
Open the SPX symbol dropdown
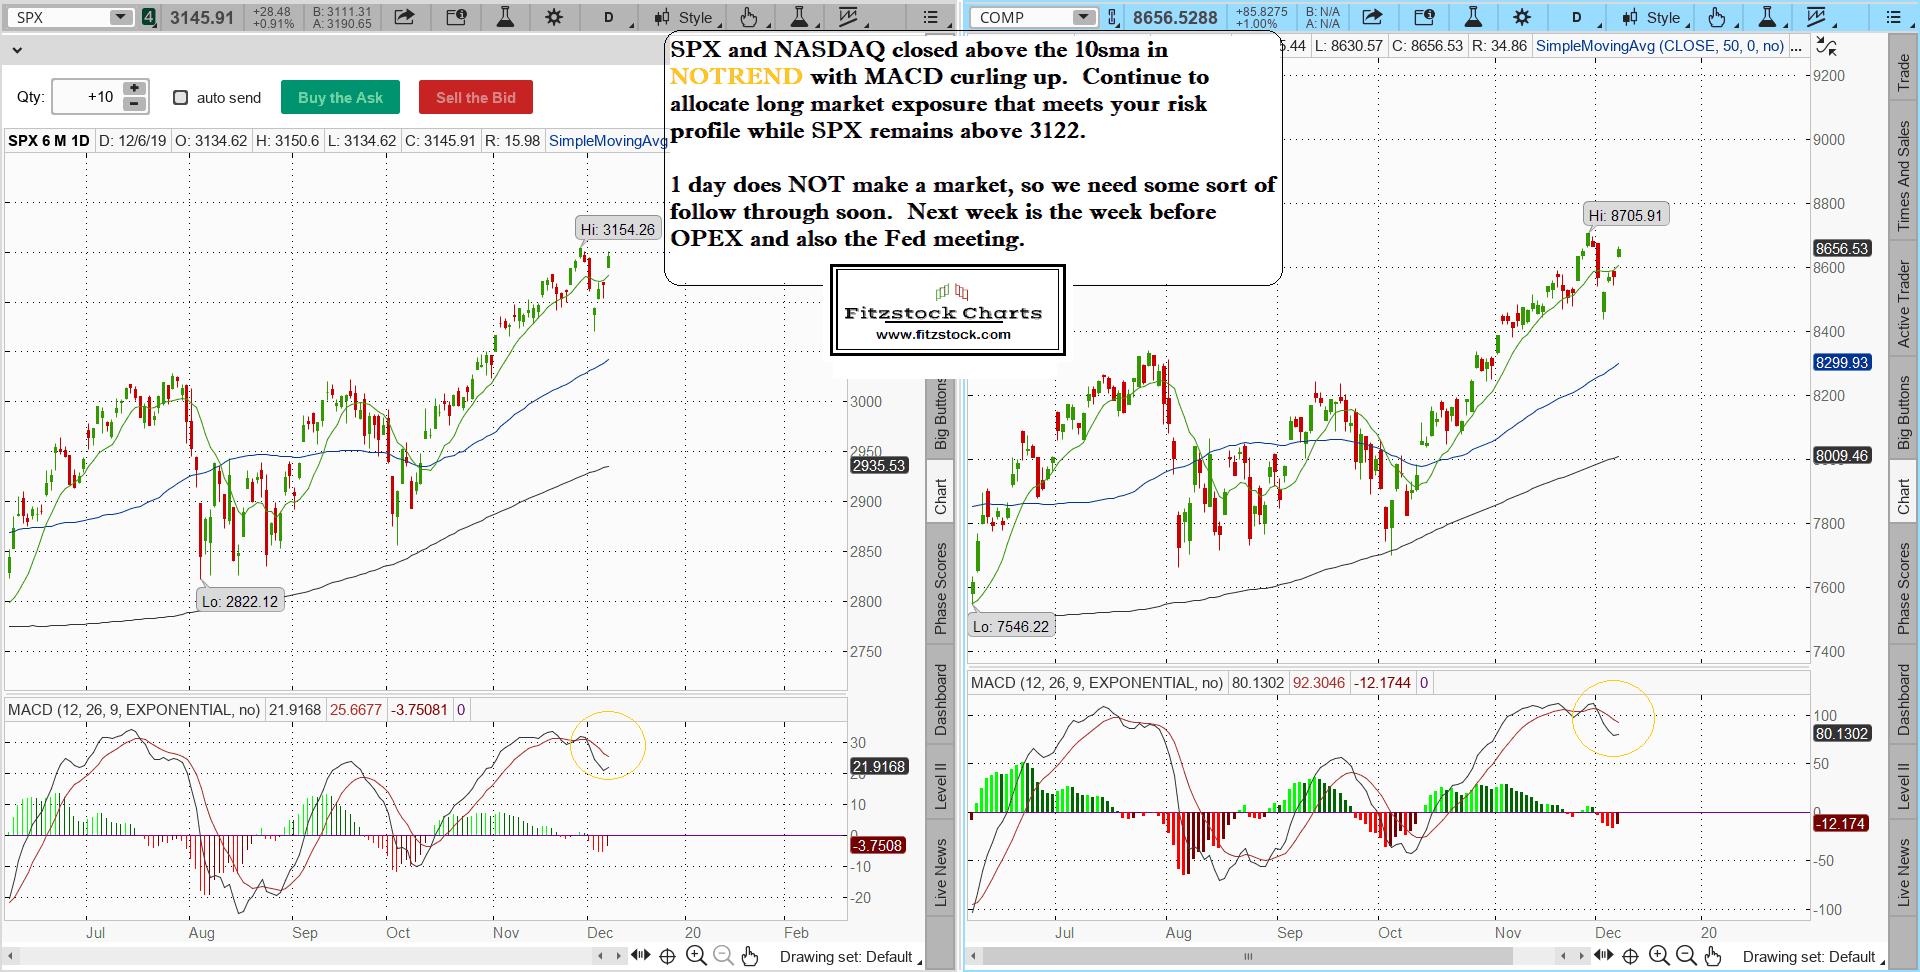[x=120, y=17]
